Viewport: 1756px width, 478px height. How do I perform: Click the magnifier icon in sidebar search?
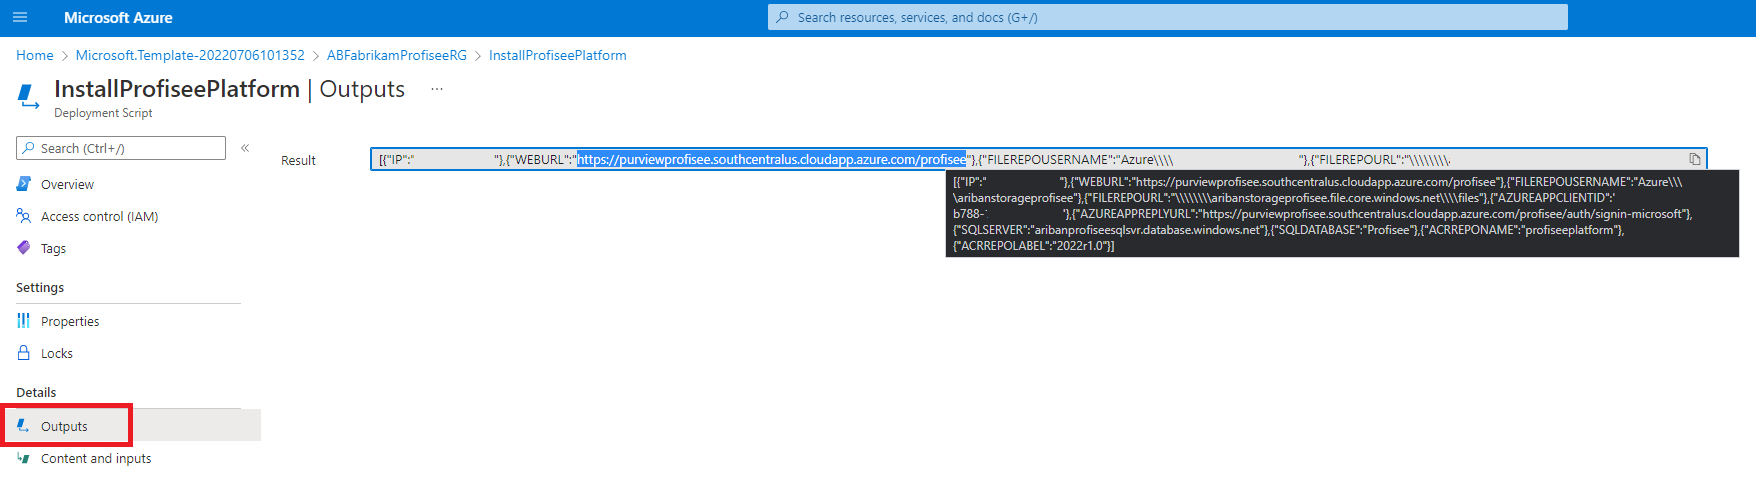28,148
